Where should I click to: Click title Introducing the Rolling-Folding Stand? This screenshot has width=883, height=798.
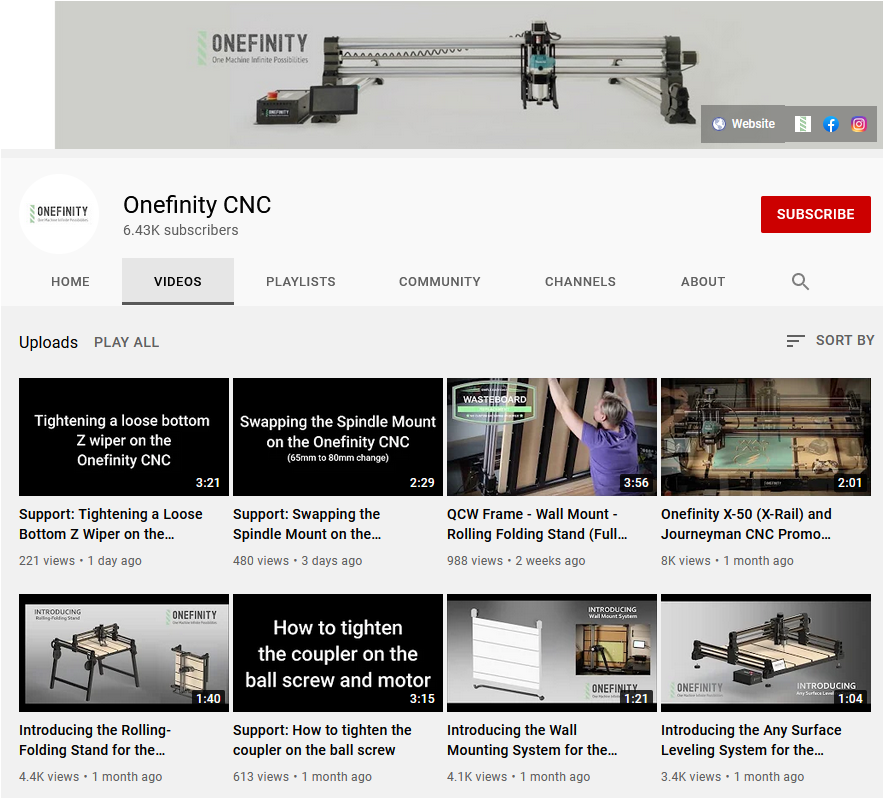95,740
